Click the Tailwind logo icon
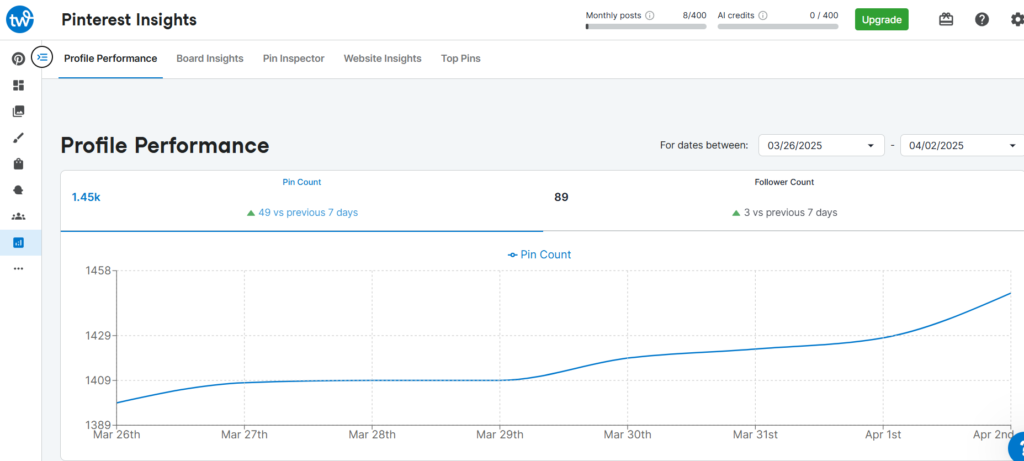The width and height of the screenshot is (1024, 461). [x=20, y=20]
